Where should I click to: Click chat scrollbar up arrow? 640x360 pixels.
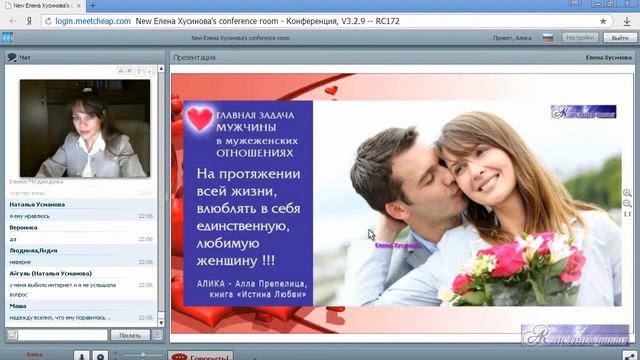pyautogui.click(x=161, y=69)
